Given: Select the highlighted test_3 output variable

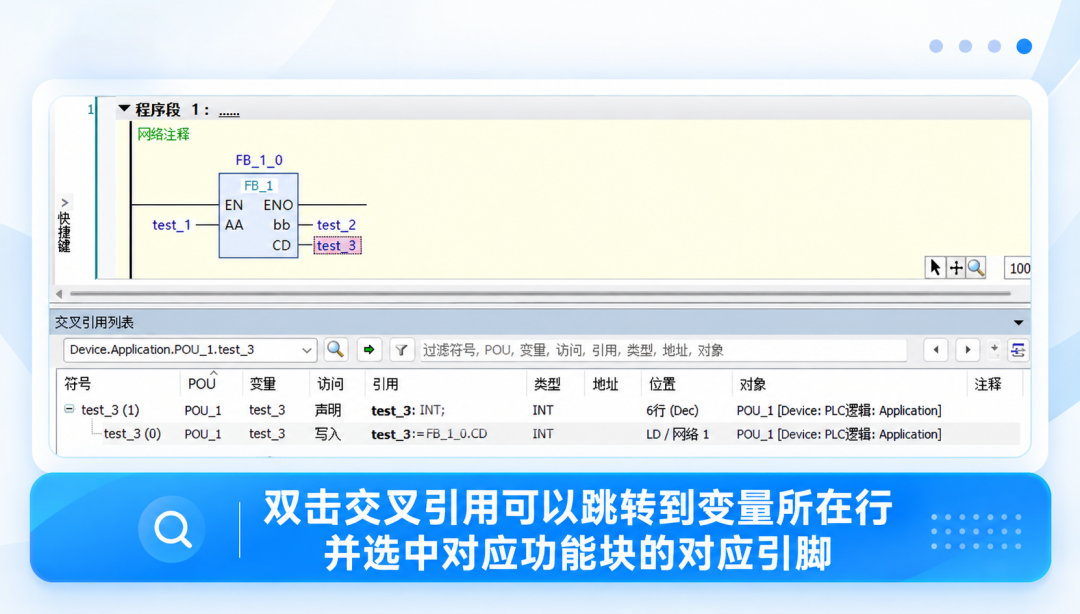Looking at the screenshot, I should 337,245.
